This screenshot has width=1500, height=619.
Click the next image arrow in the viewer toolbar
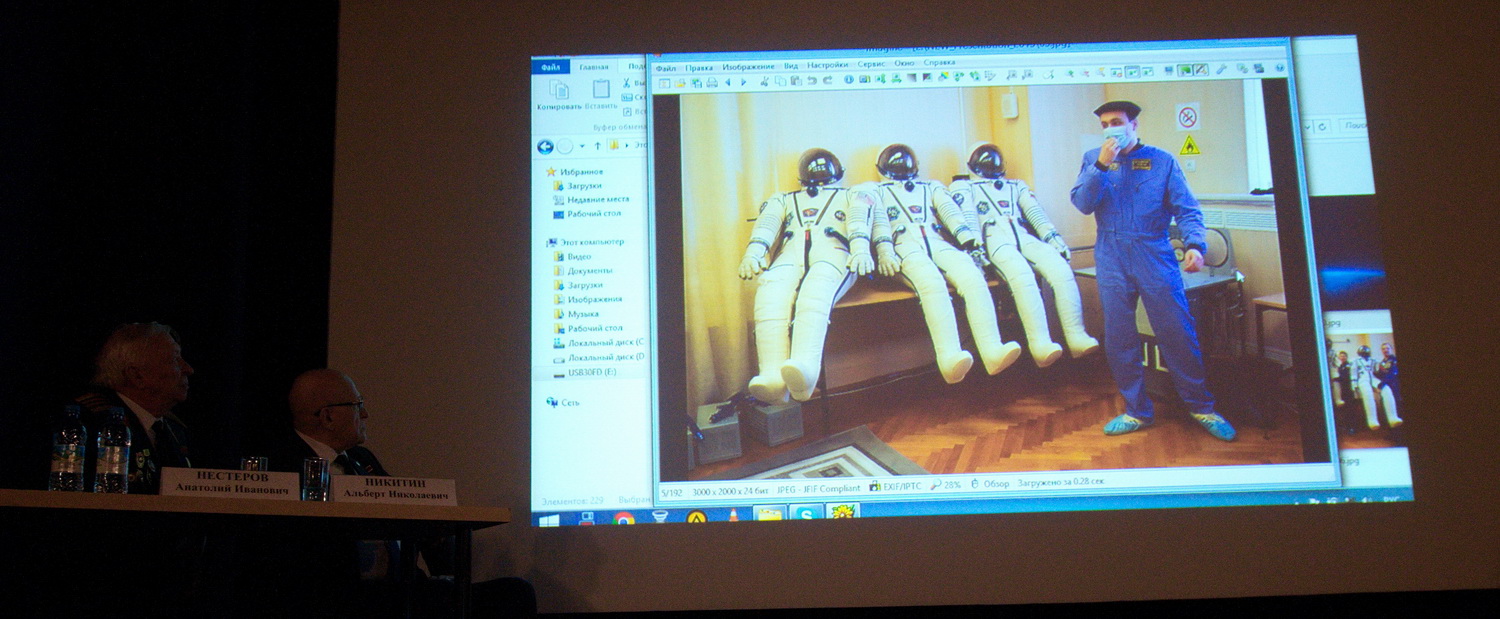(742, 82)
